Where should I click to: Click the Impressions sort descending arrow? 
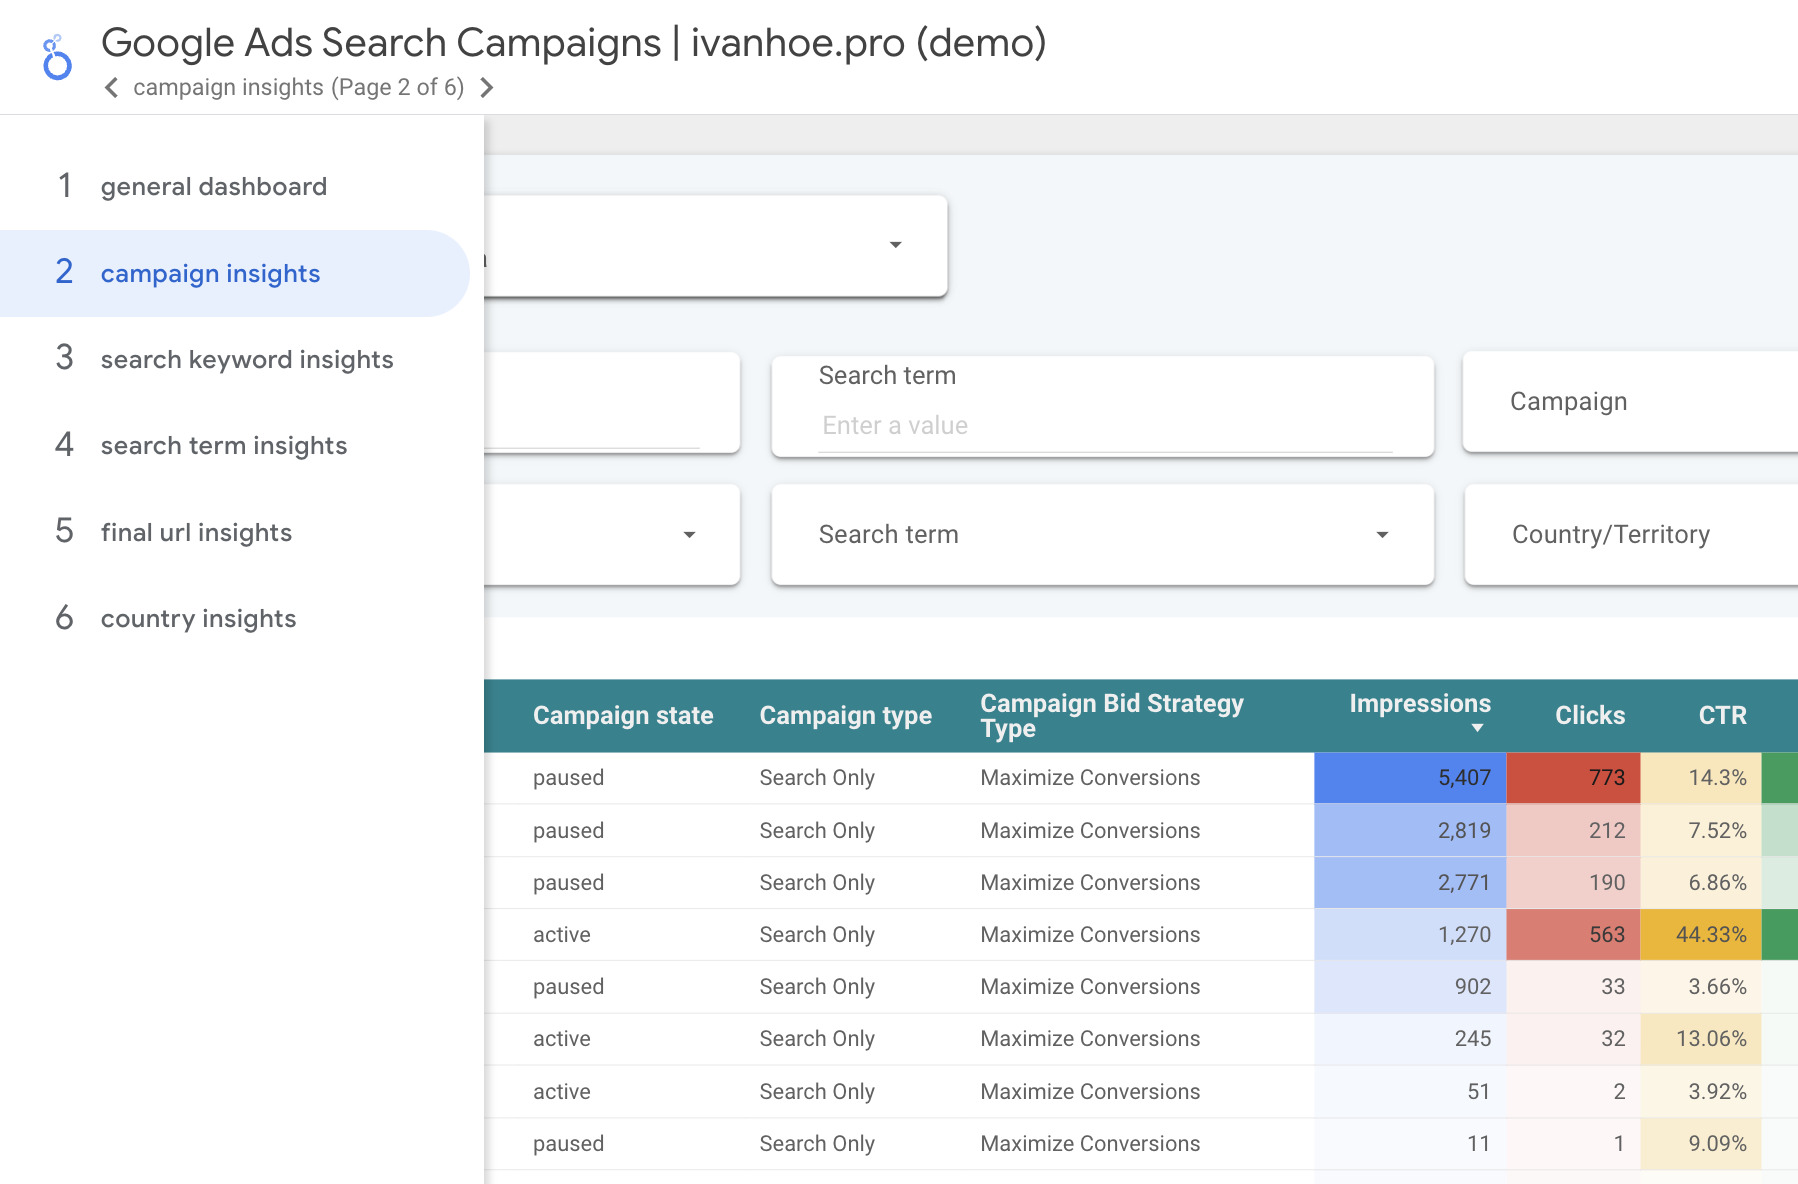1477,728
